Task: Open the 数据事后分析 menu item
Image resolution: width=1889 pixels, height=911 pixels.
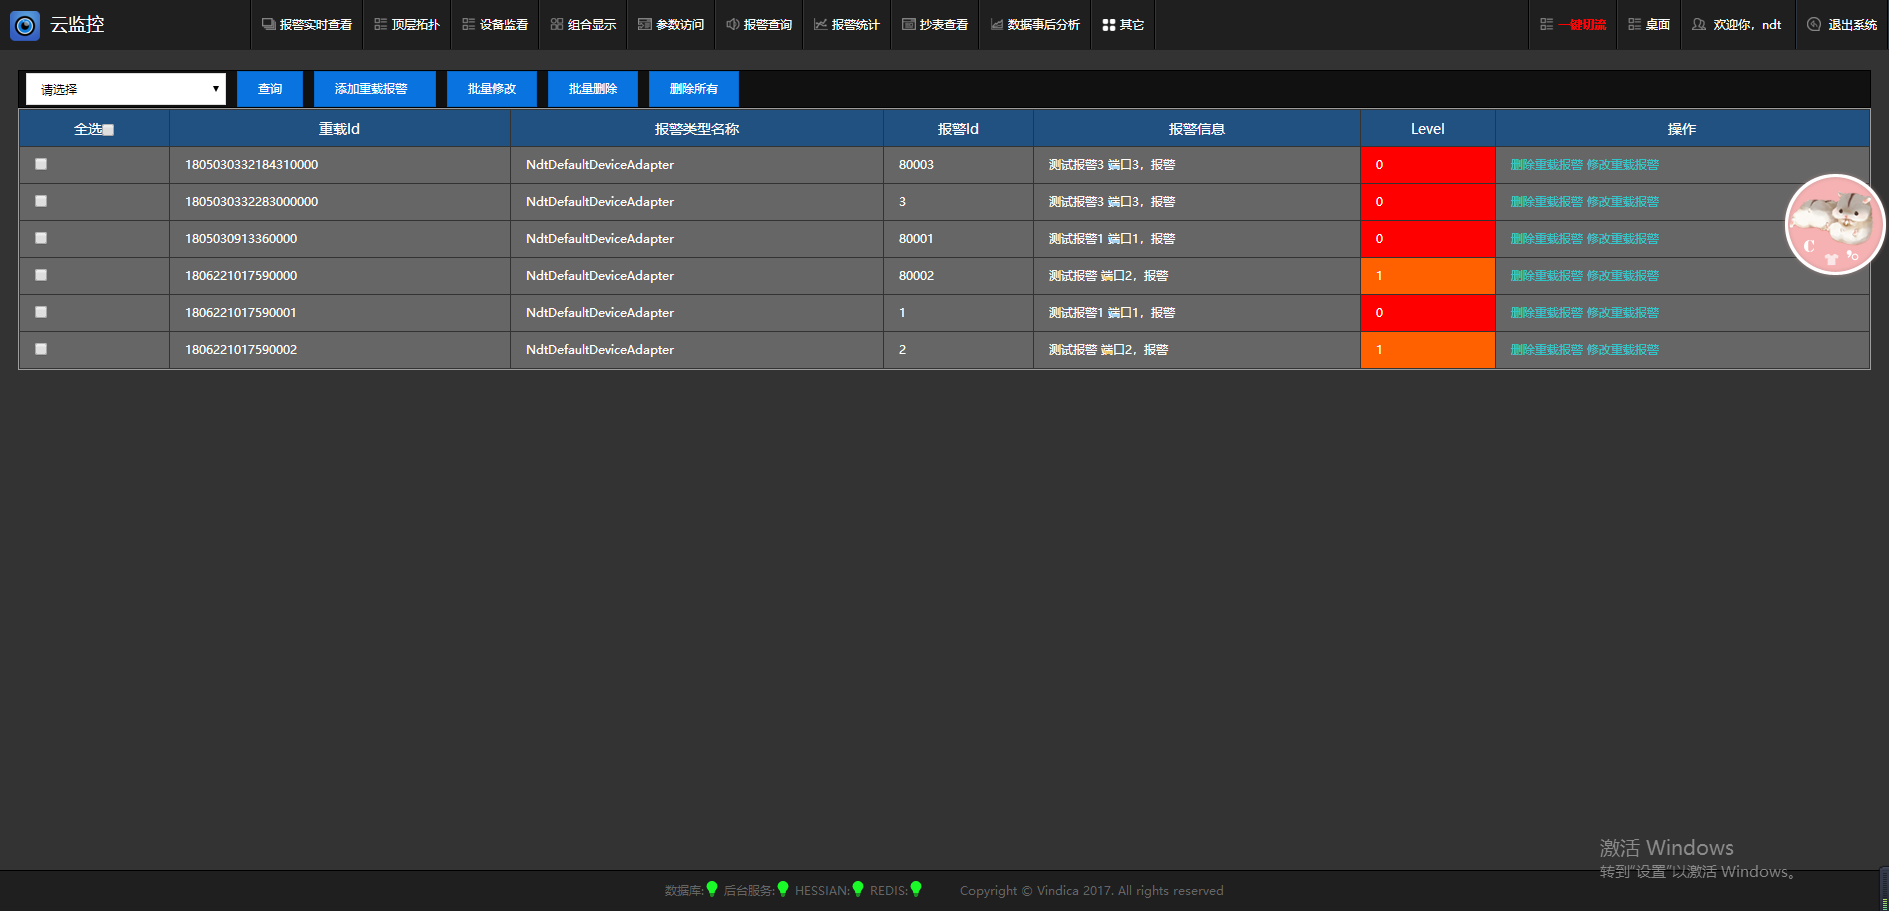Action: click(1035, 25)
